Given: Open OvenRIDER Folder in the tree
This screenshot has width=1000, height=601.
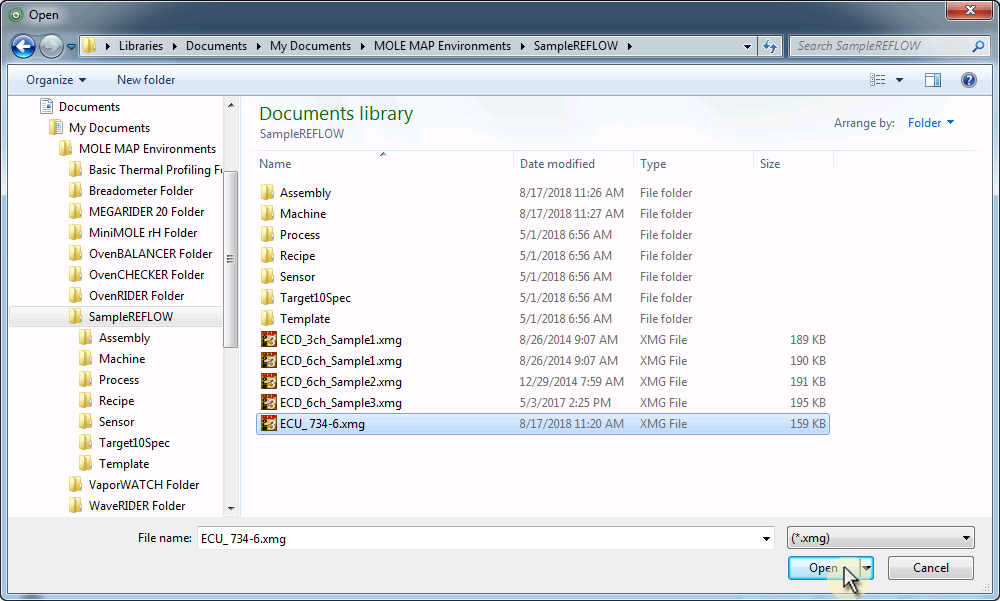Looking at the screenshot, I should tap(136, 296).
